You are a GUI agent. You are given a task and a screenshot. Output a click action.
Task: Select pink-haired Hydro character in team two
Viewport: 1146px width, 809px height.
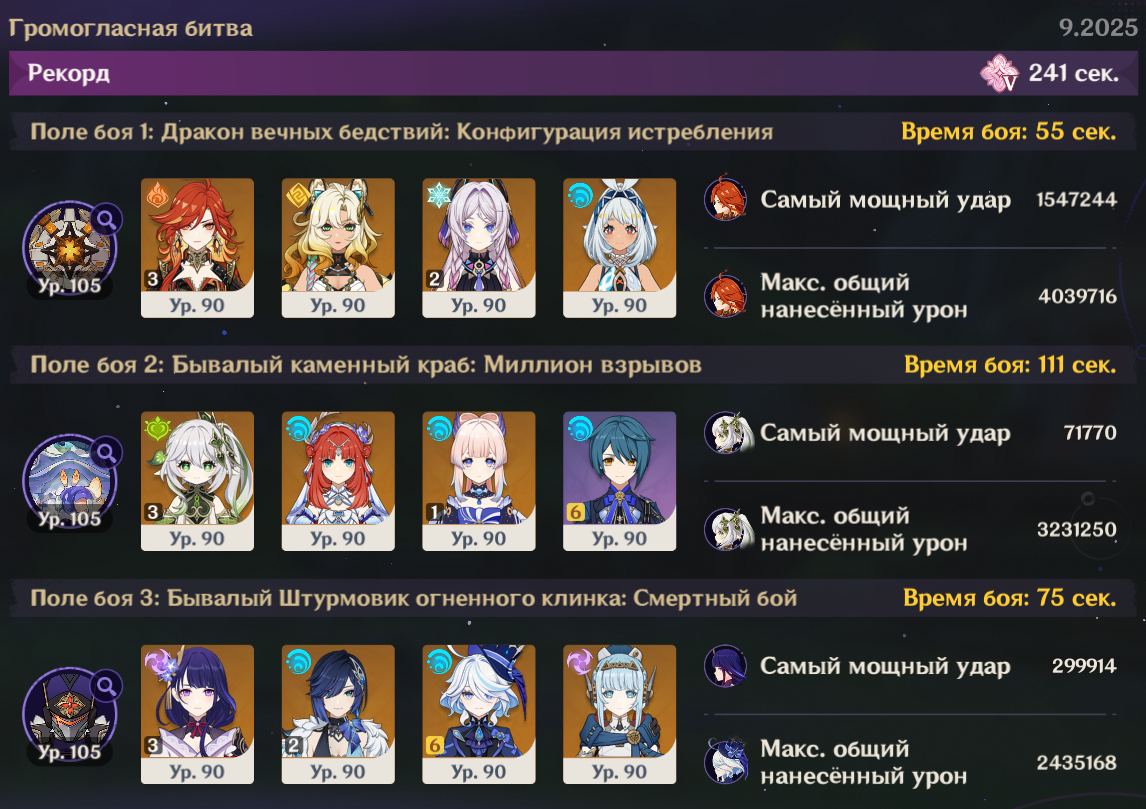click(x=479, y=481)
